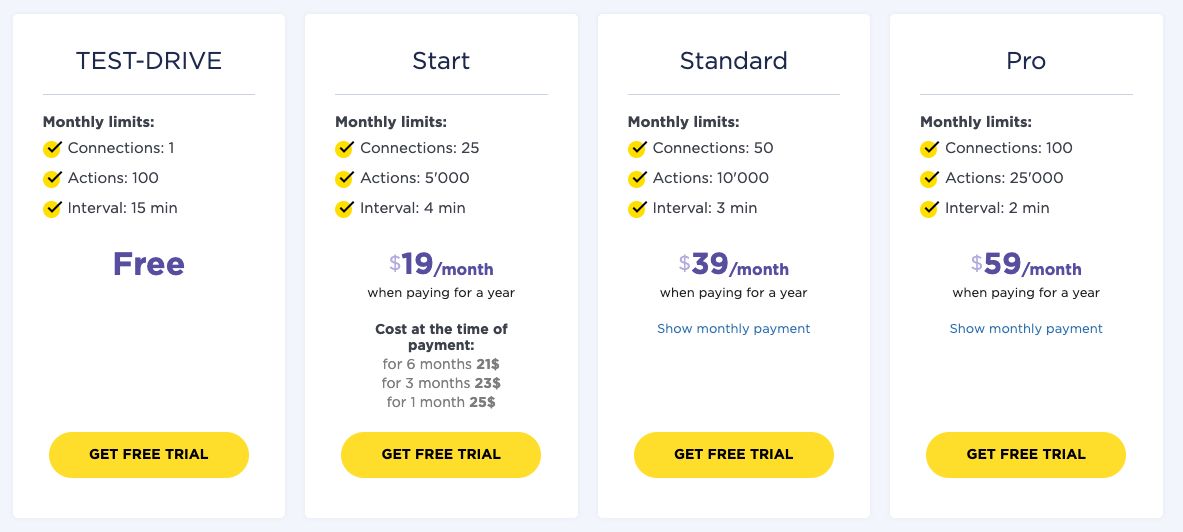Click the $59/month price in Pro

1026,265
